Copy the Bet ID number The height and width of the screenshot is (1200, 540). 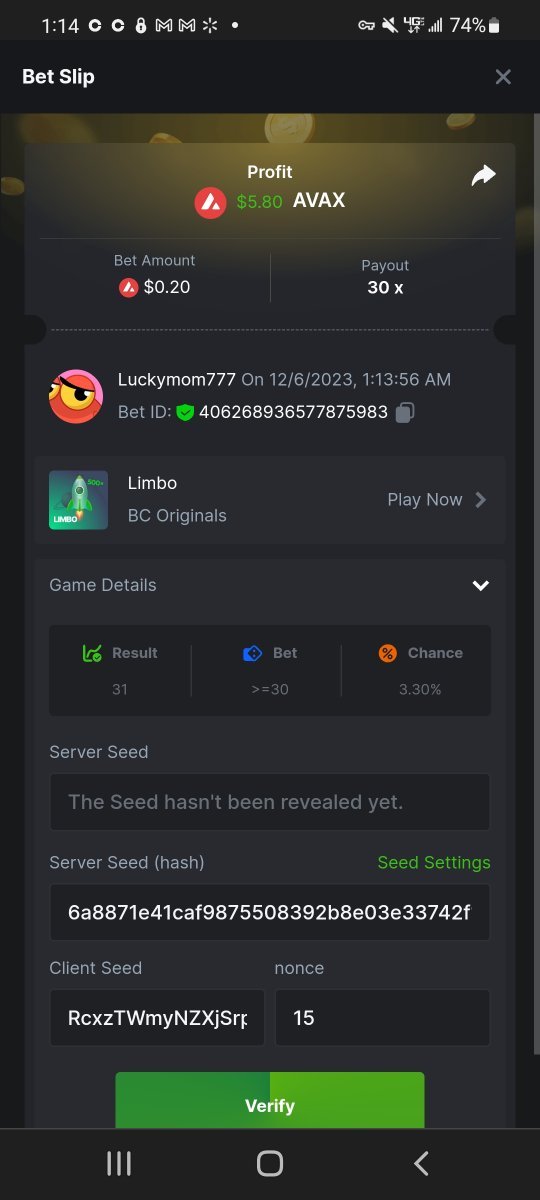(x=405, y=412)
